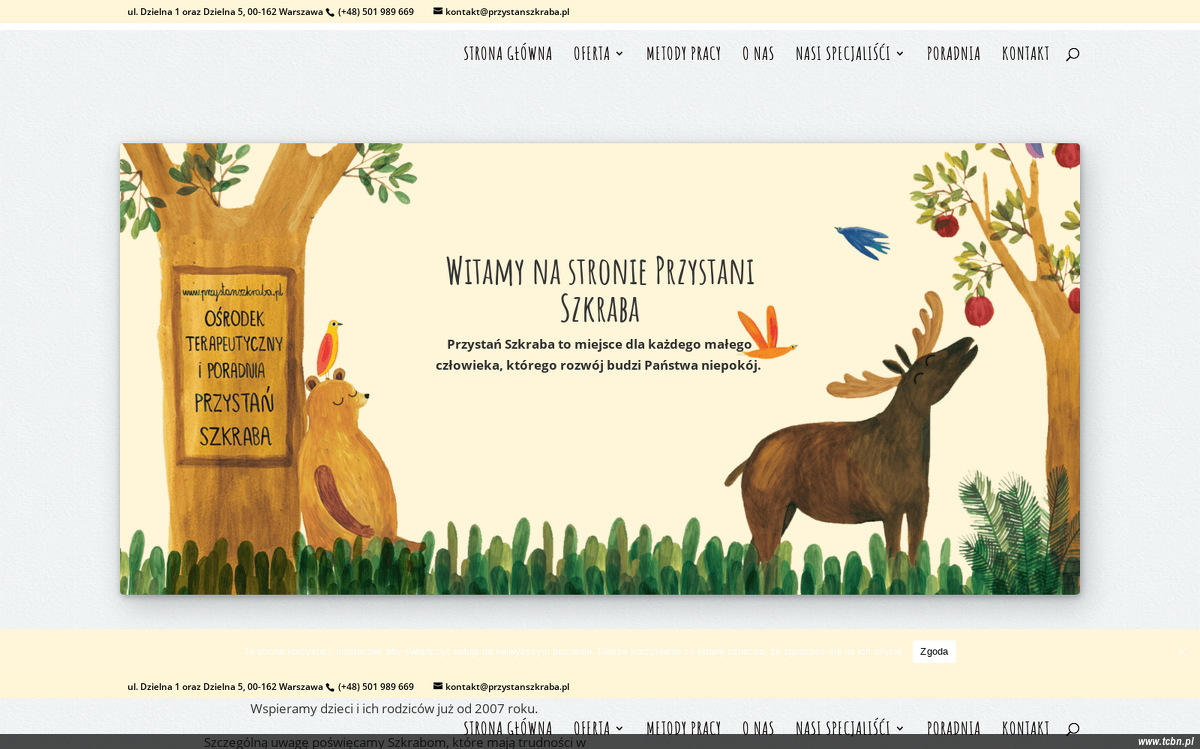Open the search icon in the top navigation
Screen dimensions: 1200x749
(x=1072, y=54)
